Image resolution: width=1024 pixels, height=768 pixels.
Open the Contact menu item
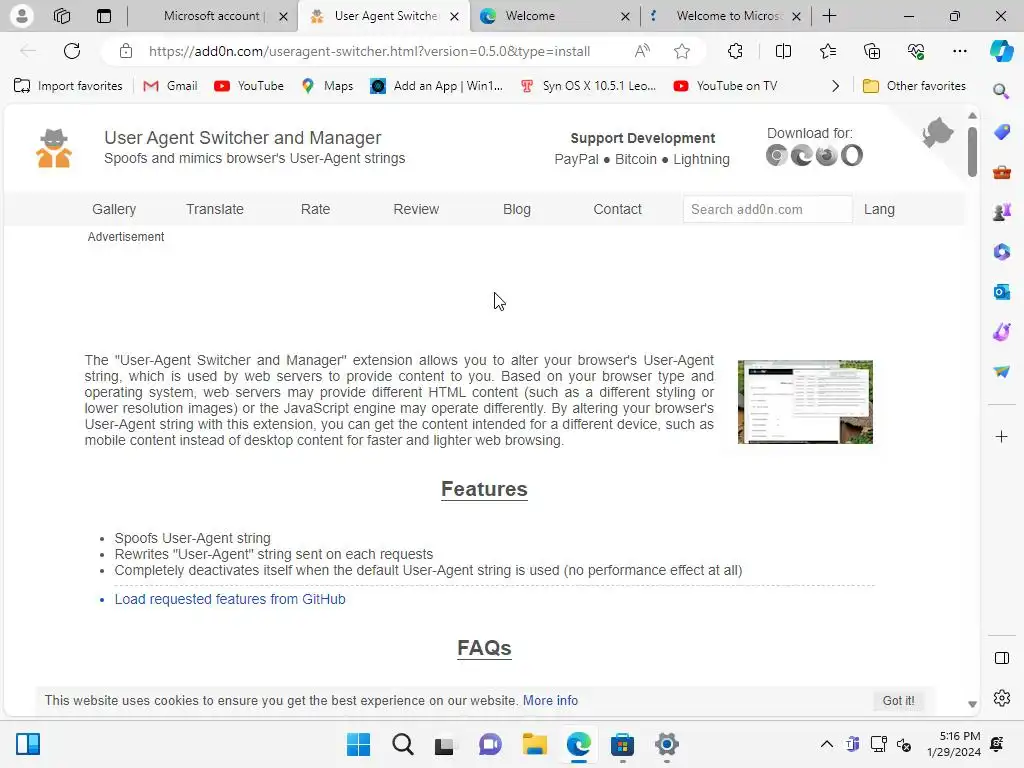(617, 209)
